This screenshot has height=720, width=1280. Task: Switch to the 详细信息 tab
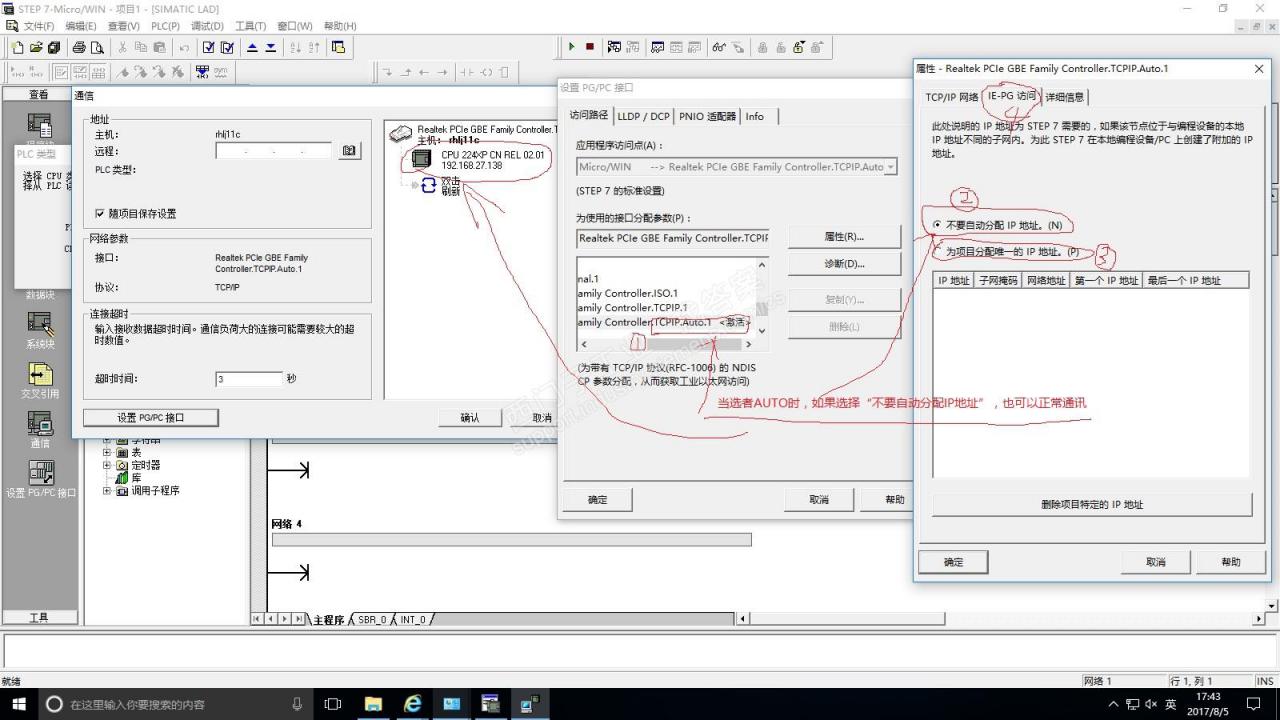click(x=1064, y=97)
